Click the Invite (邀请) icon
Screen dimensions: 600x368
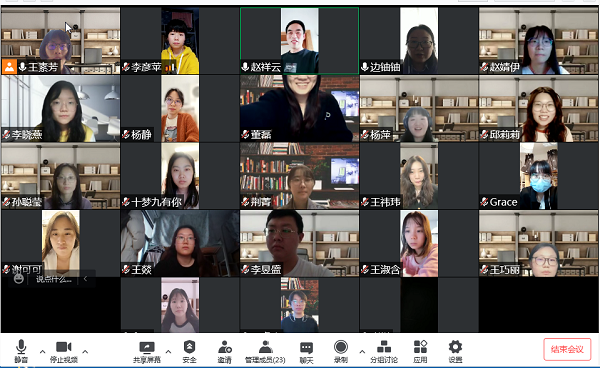225,352
